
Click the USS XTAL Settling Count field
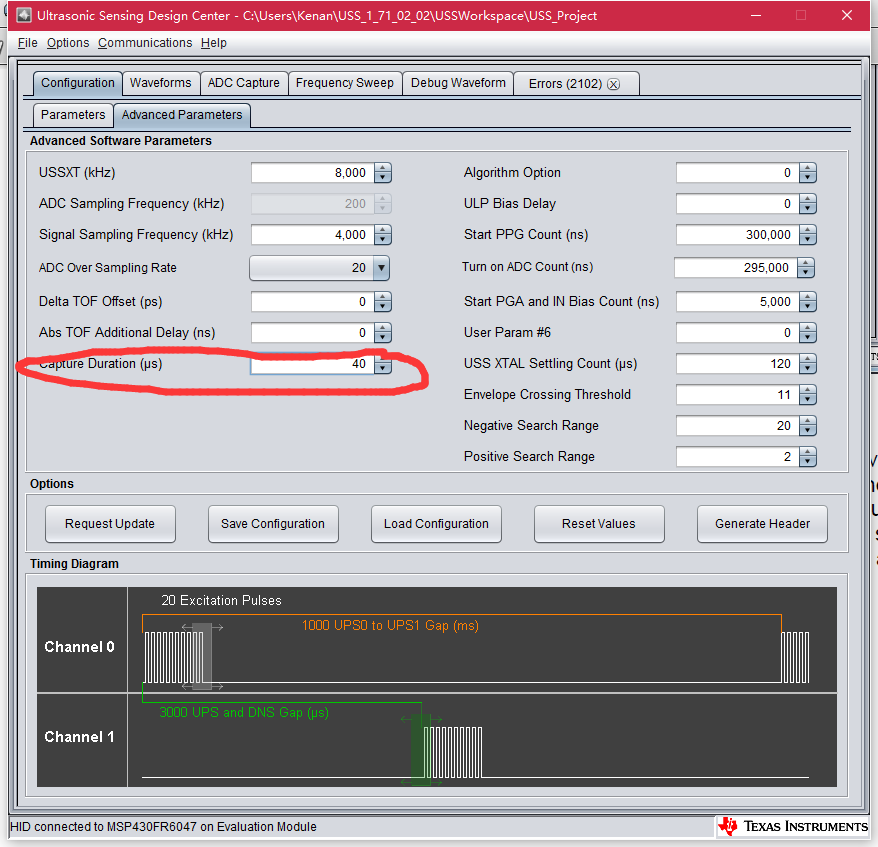(x=737, y=364)
